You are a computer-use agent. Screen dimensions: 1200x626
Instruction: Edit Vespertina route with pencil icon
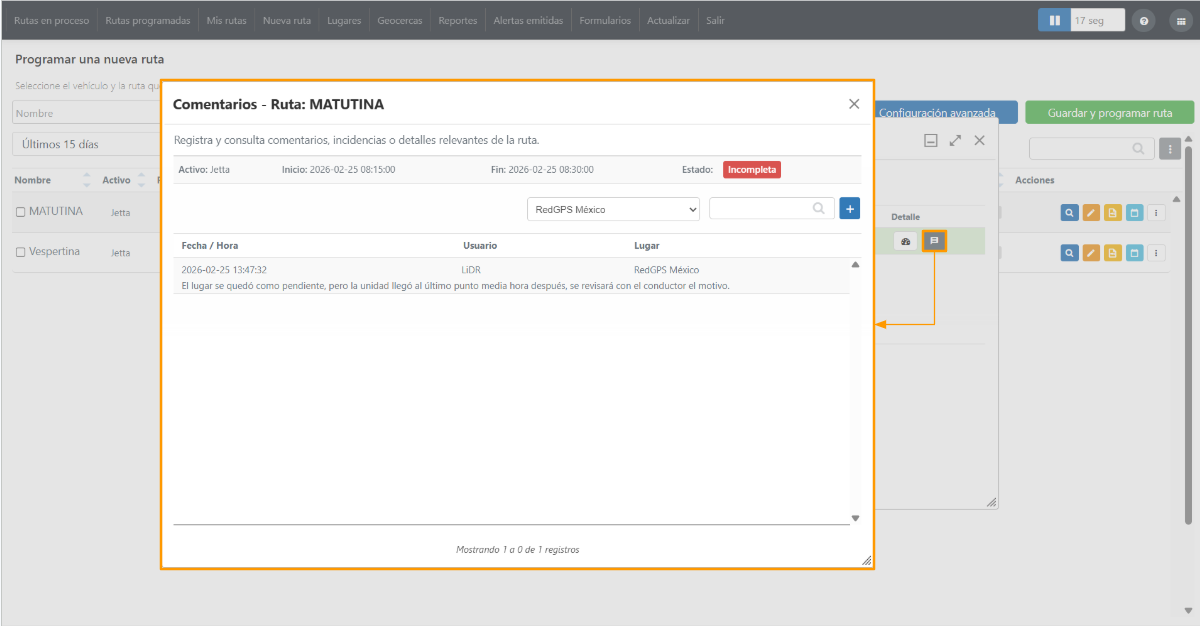[x=1091, y=252]
